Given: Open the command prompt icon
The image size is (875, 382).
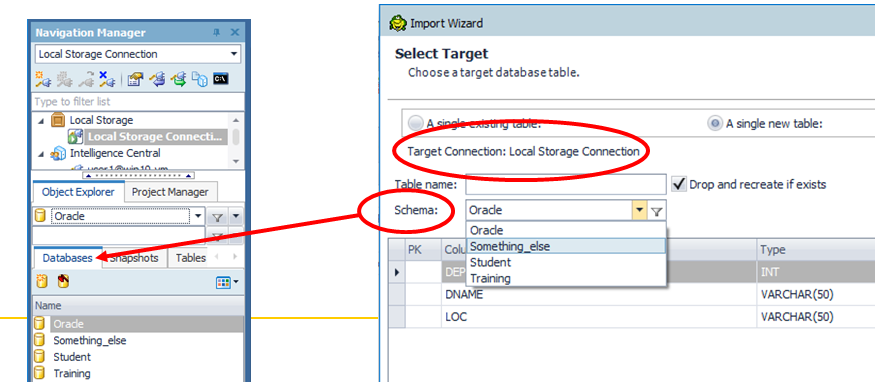Looking at the screenshot, I should click(x=220, y=79).
